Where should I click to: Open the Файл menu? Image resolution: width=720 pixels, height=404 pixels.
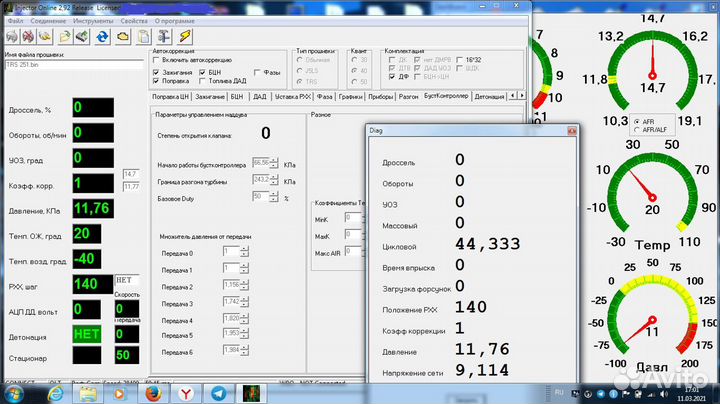16,21
